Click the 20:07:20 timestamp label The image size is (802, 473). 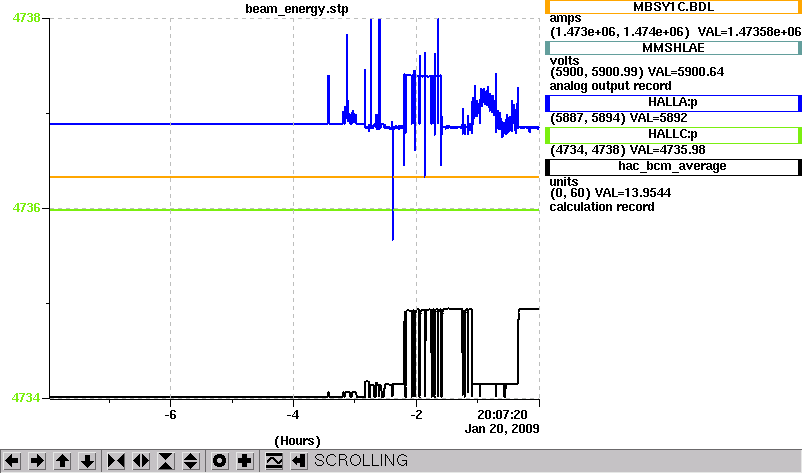point(502,414)
